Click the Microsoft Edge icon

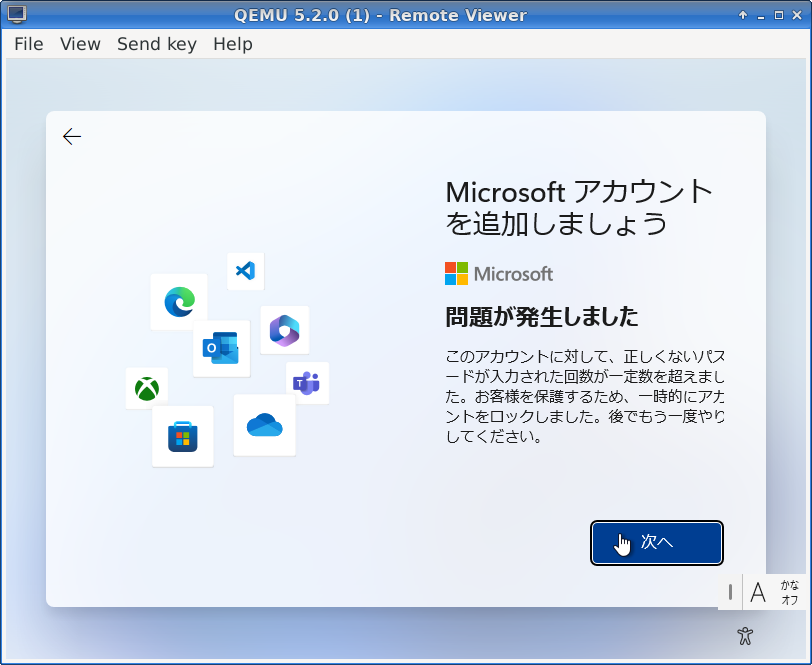click(179, 301)
